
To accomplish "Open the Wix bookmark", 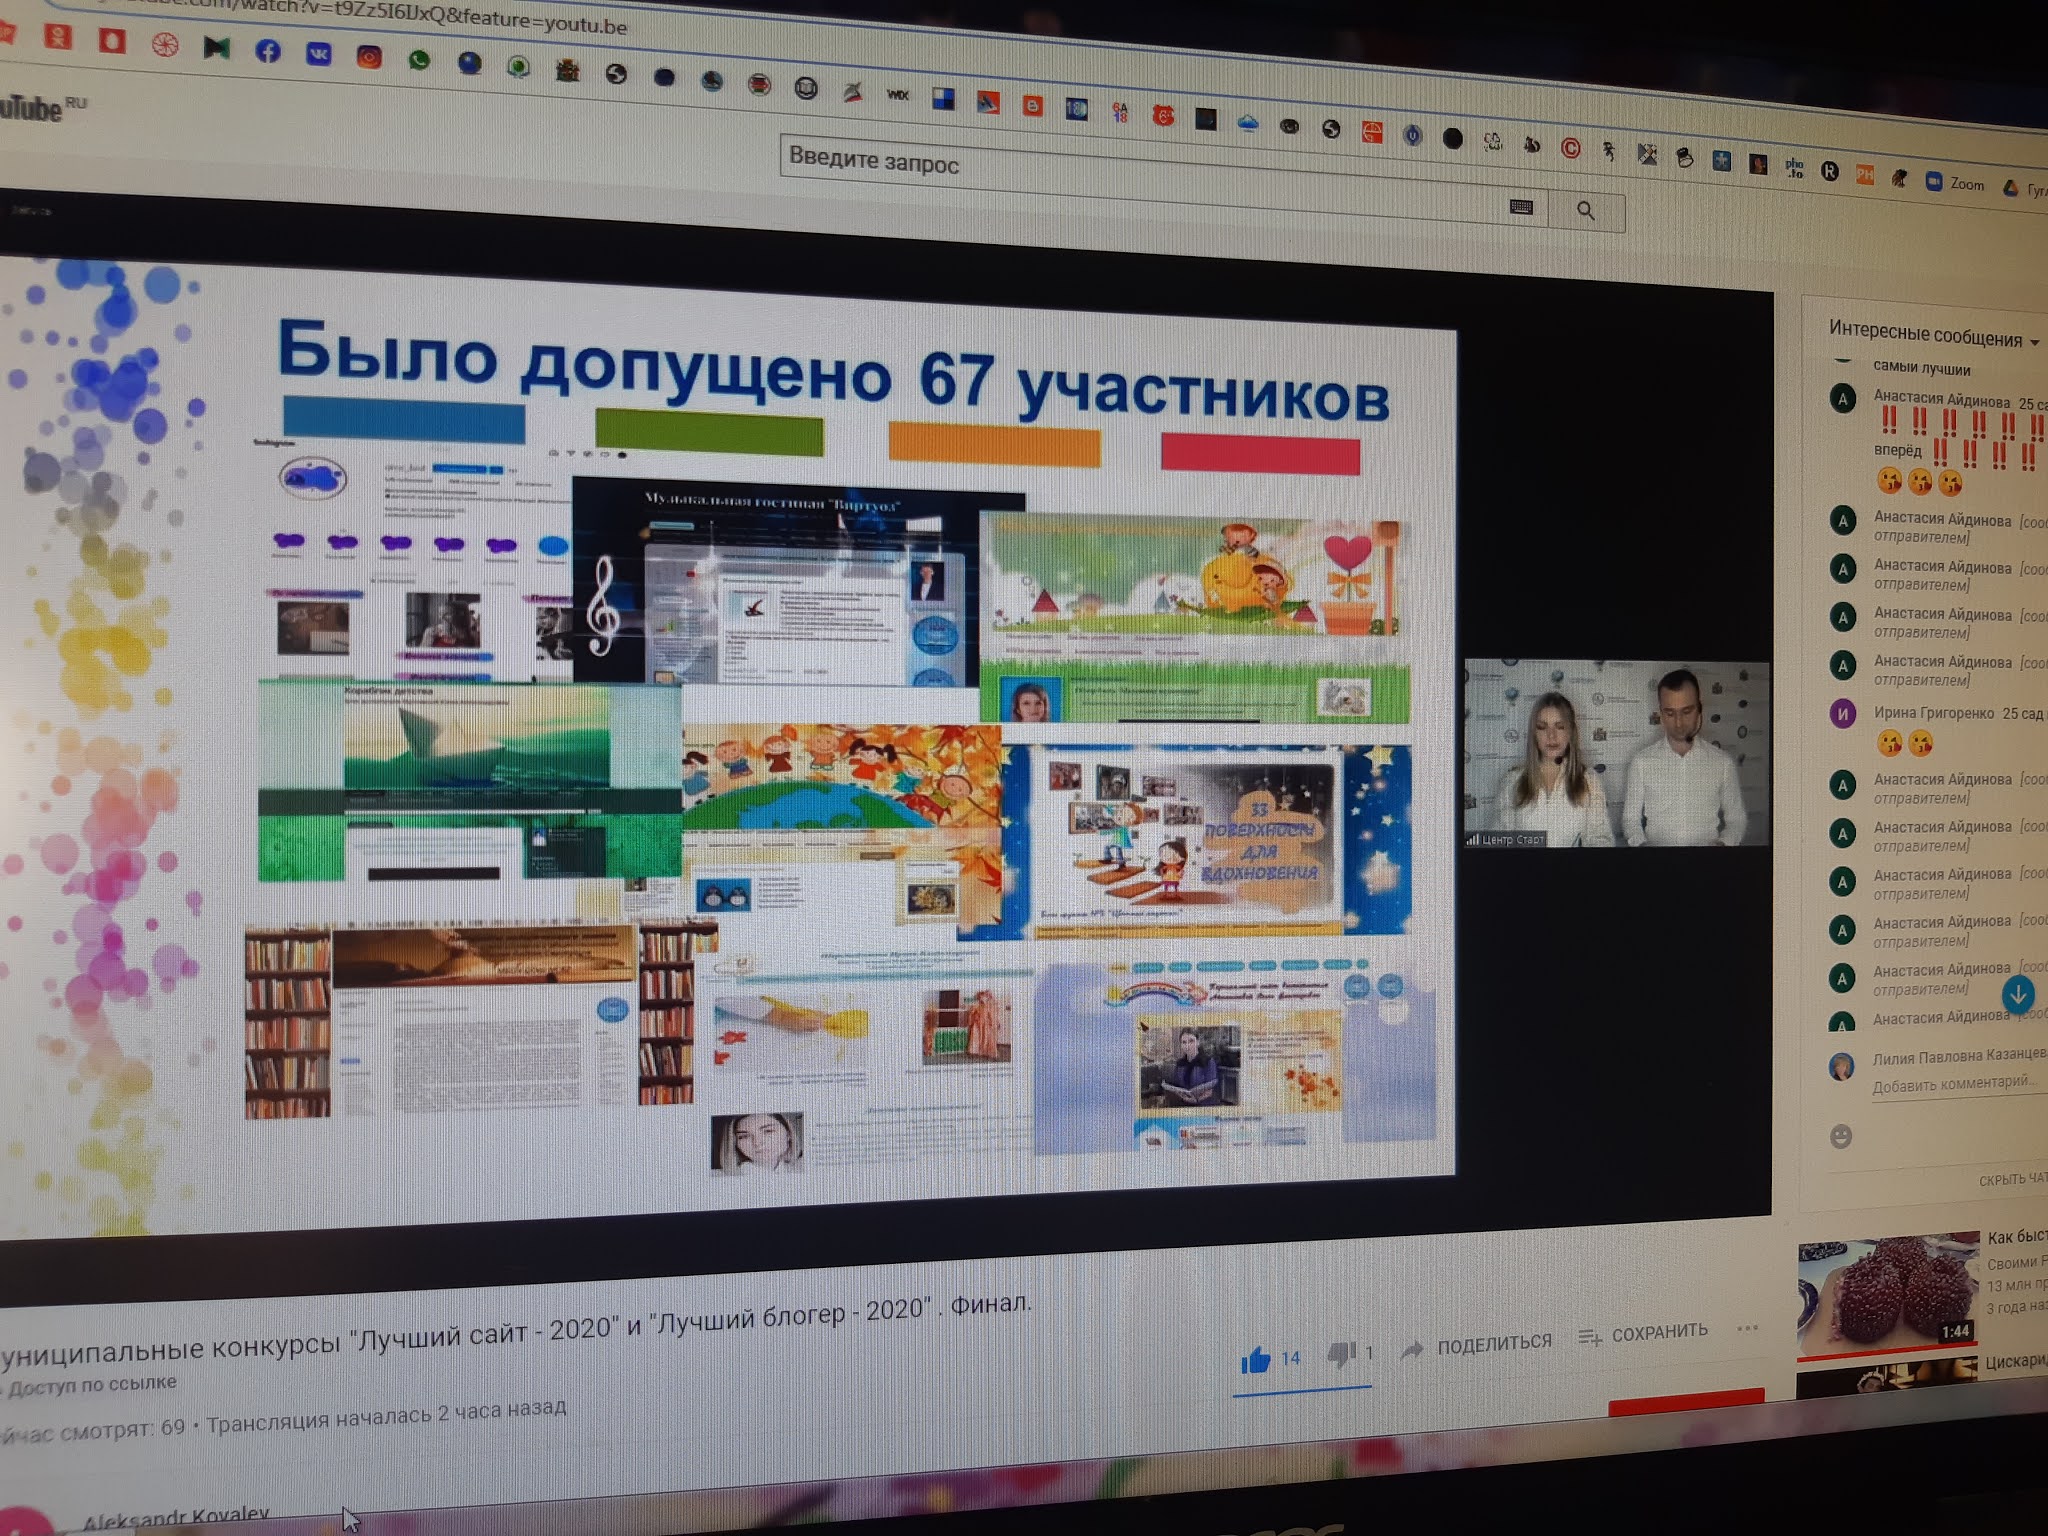I will point(897,95).
